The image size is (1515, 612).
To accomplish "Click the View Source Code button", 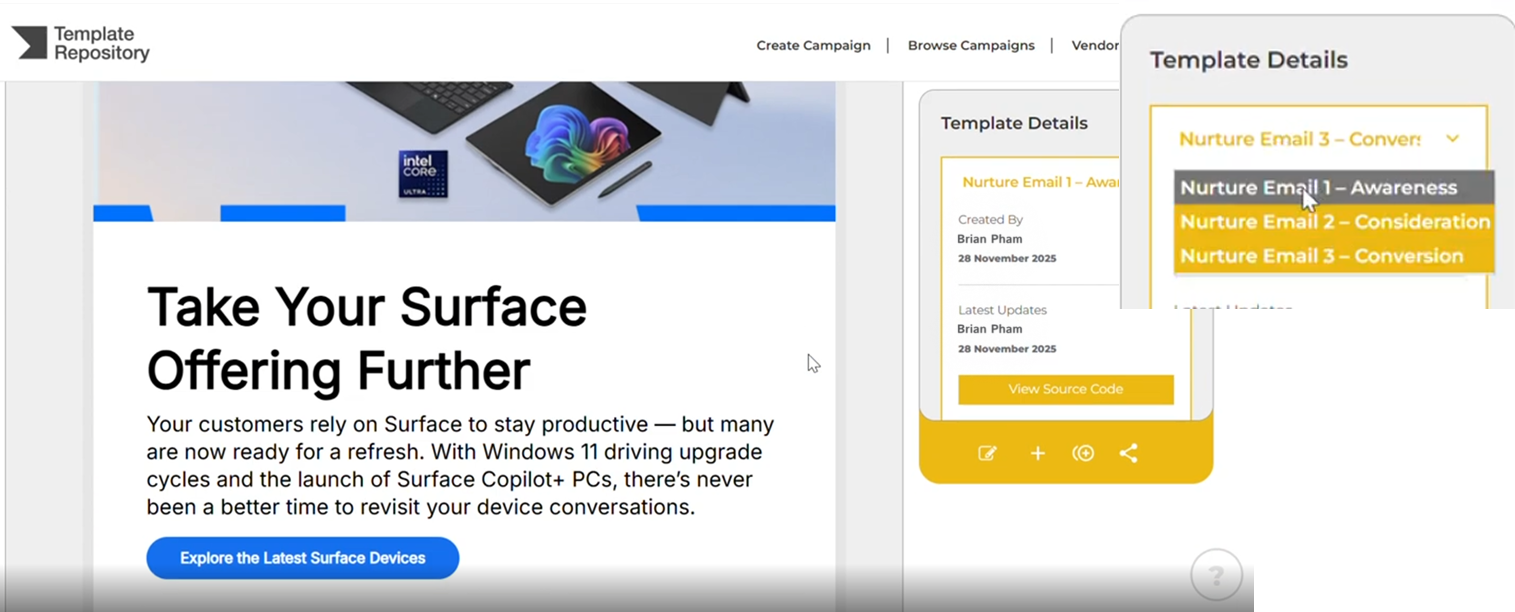I will (x=1066, y=389).
